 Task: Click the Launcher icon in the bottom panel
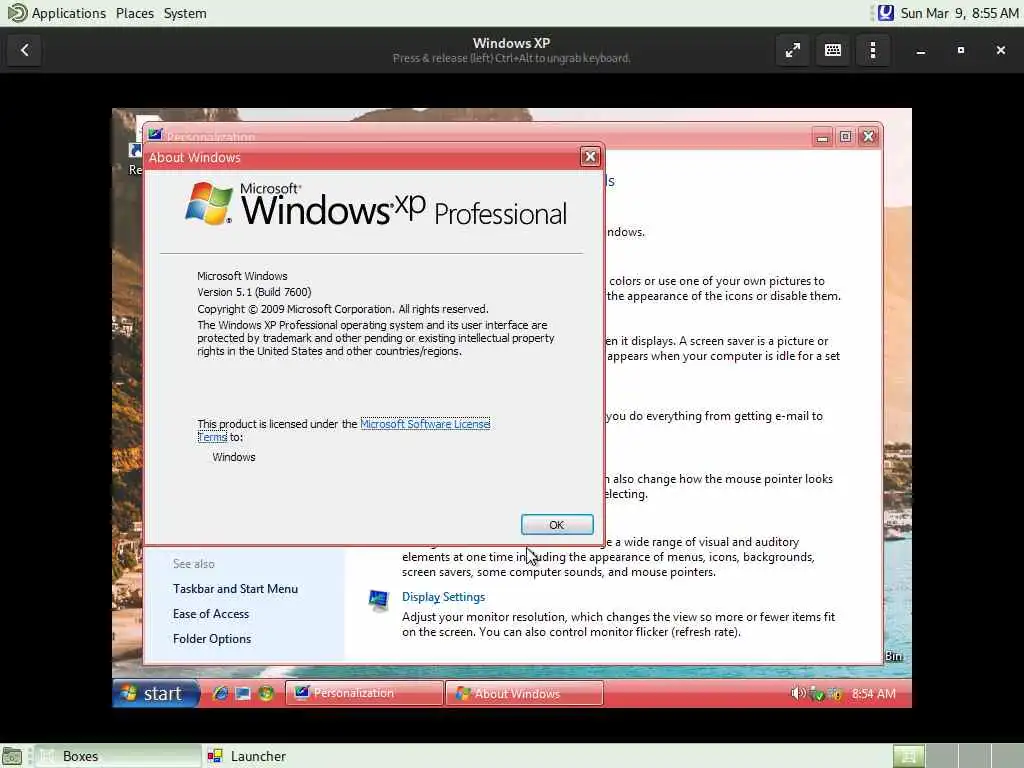click(x=215, y=756)
